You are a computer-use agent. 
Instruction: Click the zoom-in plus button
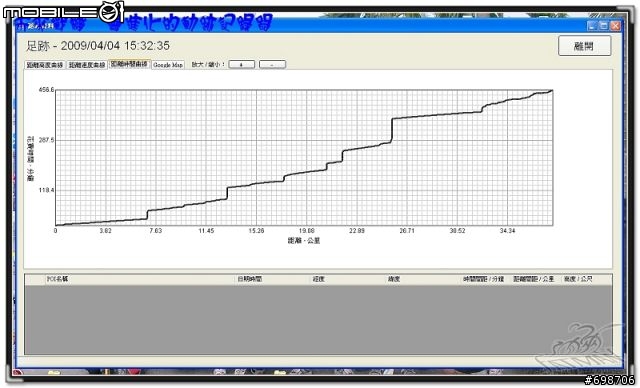pyautogui.click(x=242, y=64)
